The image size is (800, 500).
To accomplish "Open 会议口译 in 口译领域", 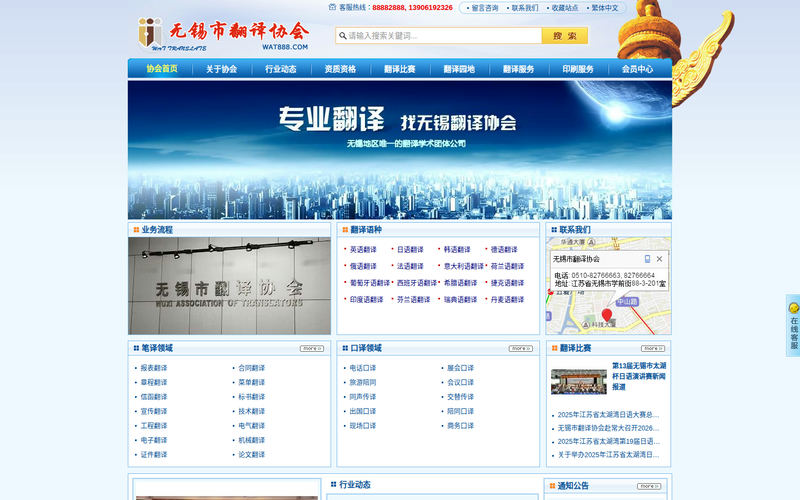I will [x=460, y=382].
